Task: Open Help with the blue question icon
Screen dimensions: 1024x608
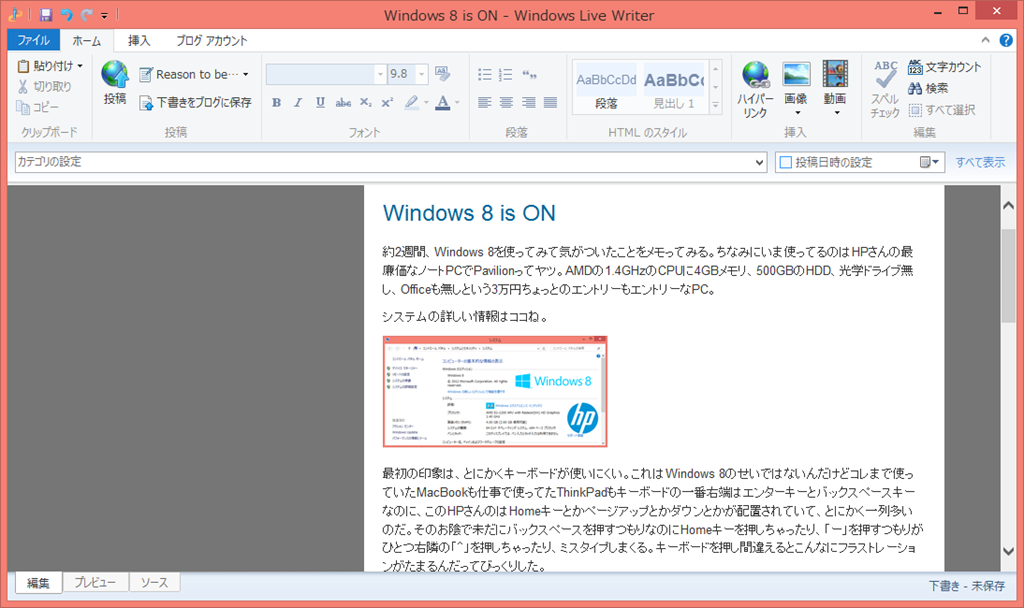Action: click(x=1006, y=40)
